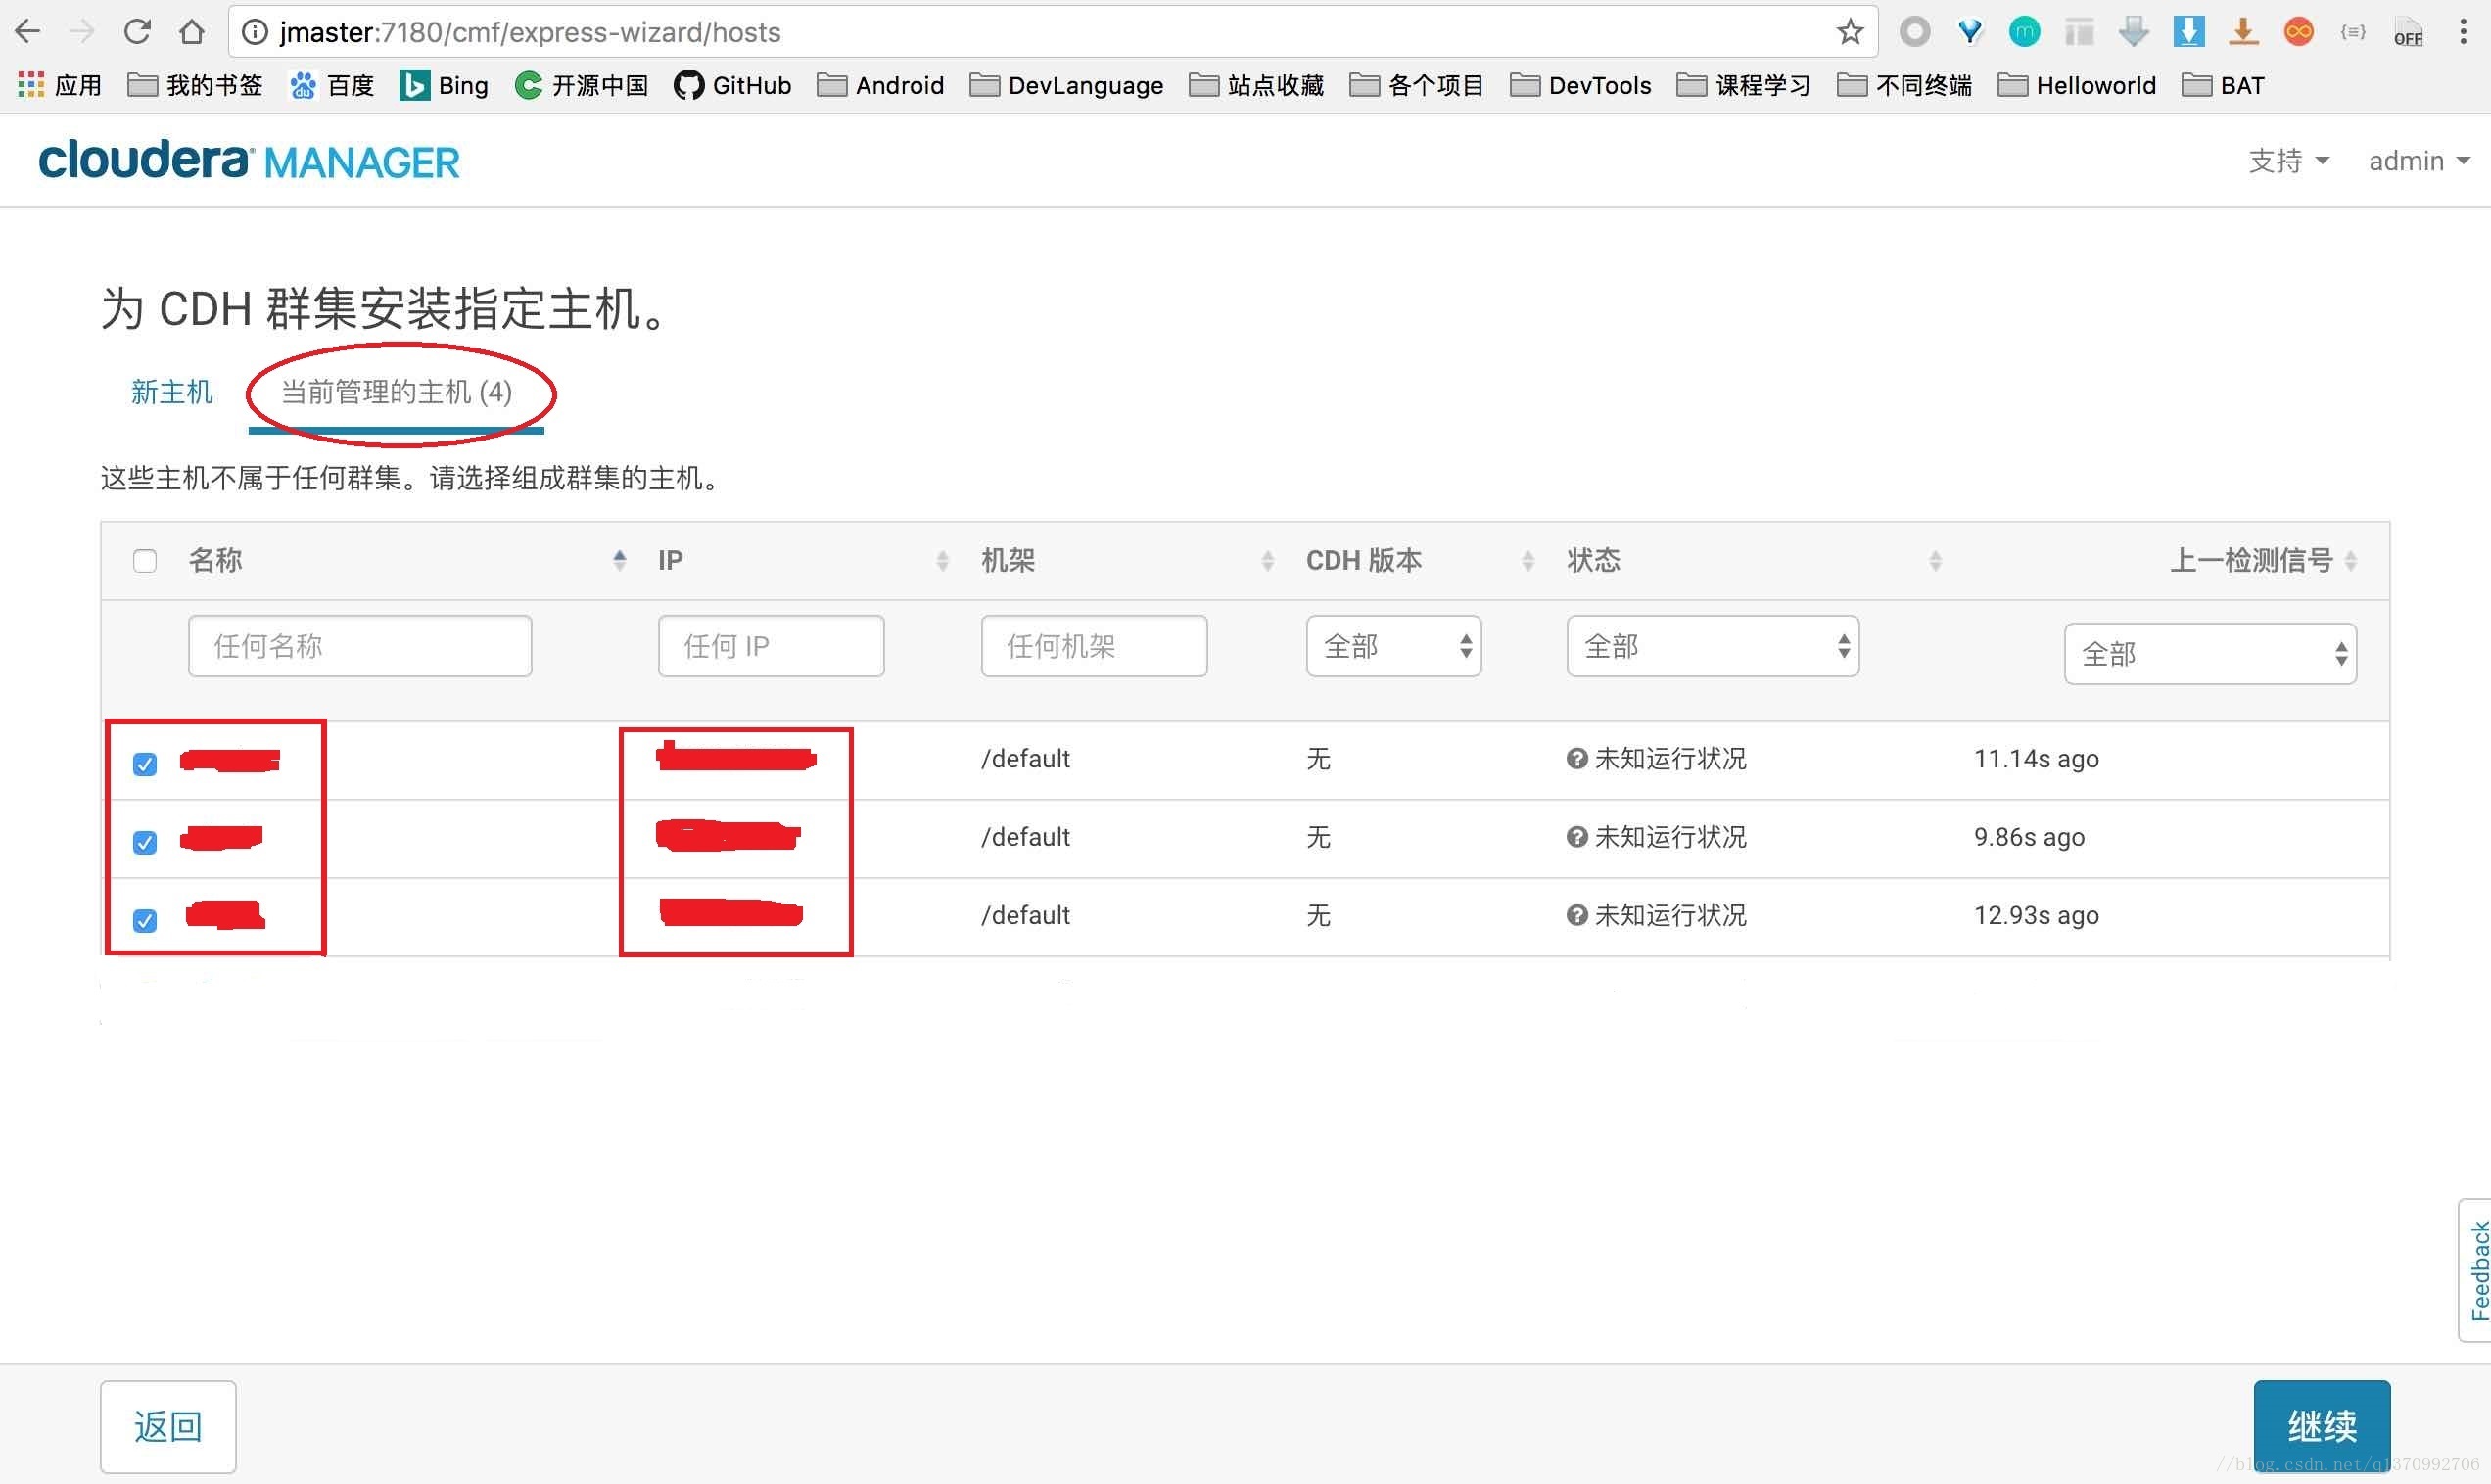Image resolution: width=2491 pixels, height=1484 pixels.
Task: Uncheck the host row with 11.14s ago
Action: tap(145, 764)
